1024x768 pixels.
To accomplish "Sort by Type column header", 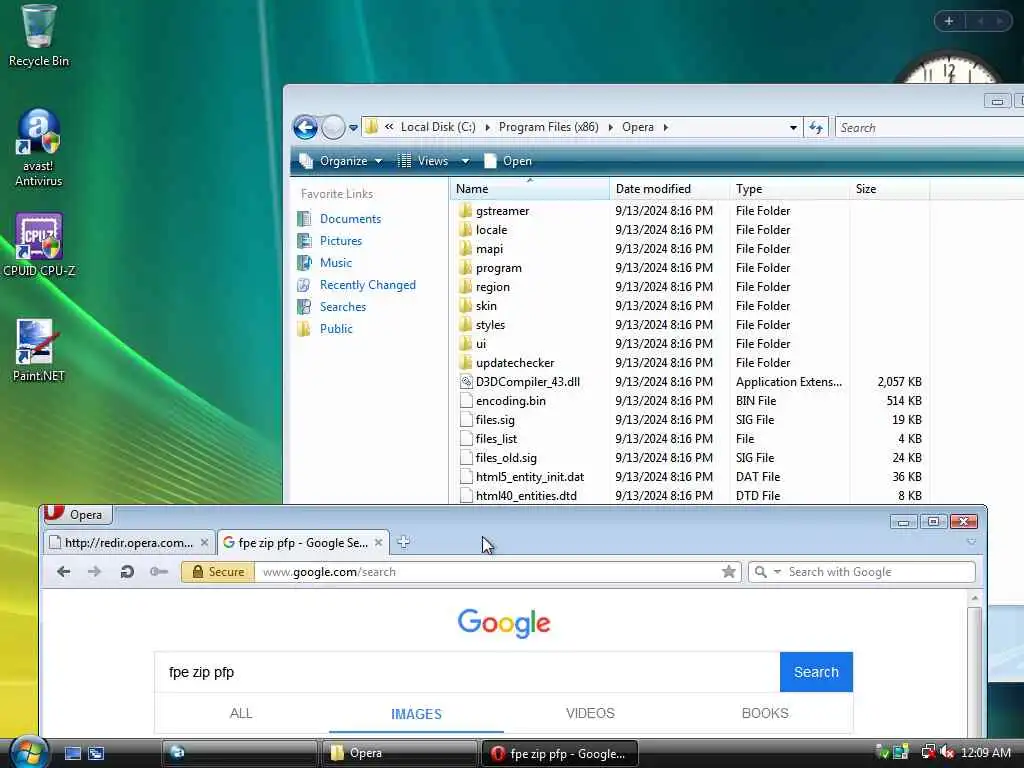I will 790,189.
